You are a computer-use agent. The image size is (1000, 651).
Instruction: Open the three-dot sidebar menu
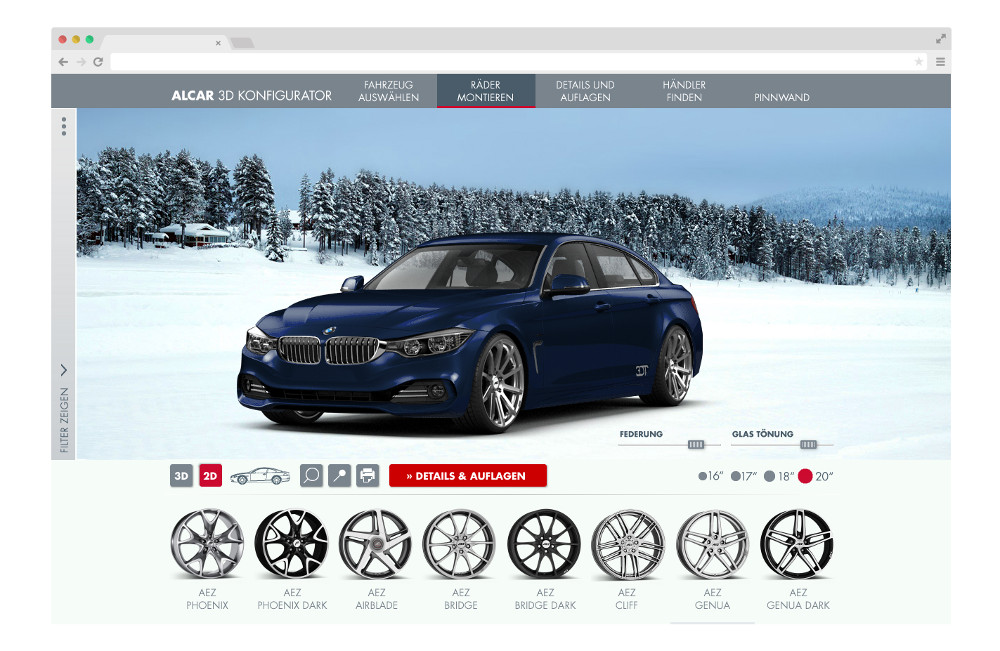pyautogui.click(x=64, y=126)
